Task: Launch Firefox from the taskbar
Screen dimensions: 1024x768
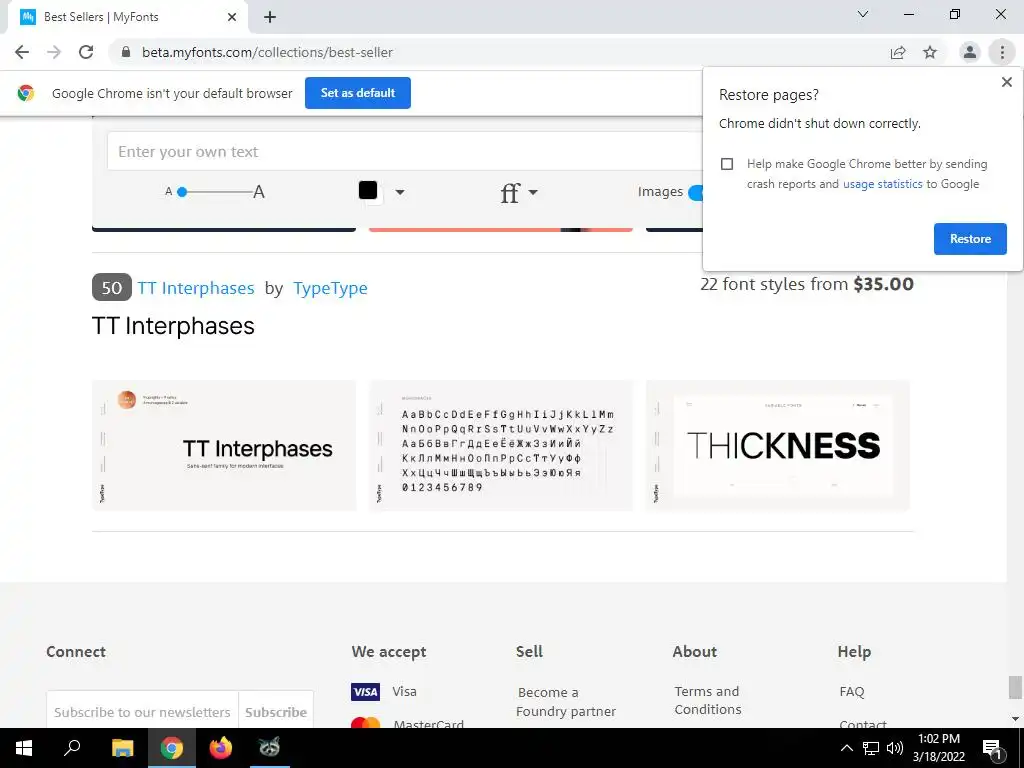Action: point(221,748)
